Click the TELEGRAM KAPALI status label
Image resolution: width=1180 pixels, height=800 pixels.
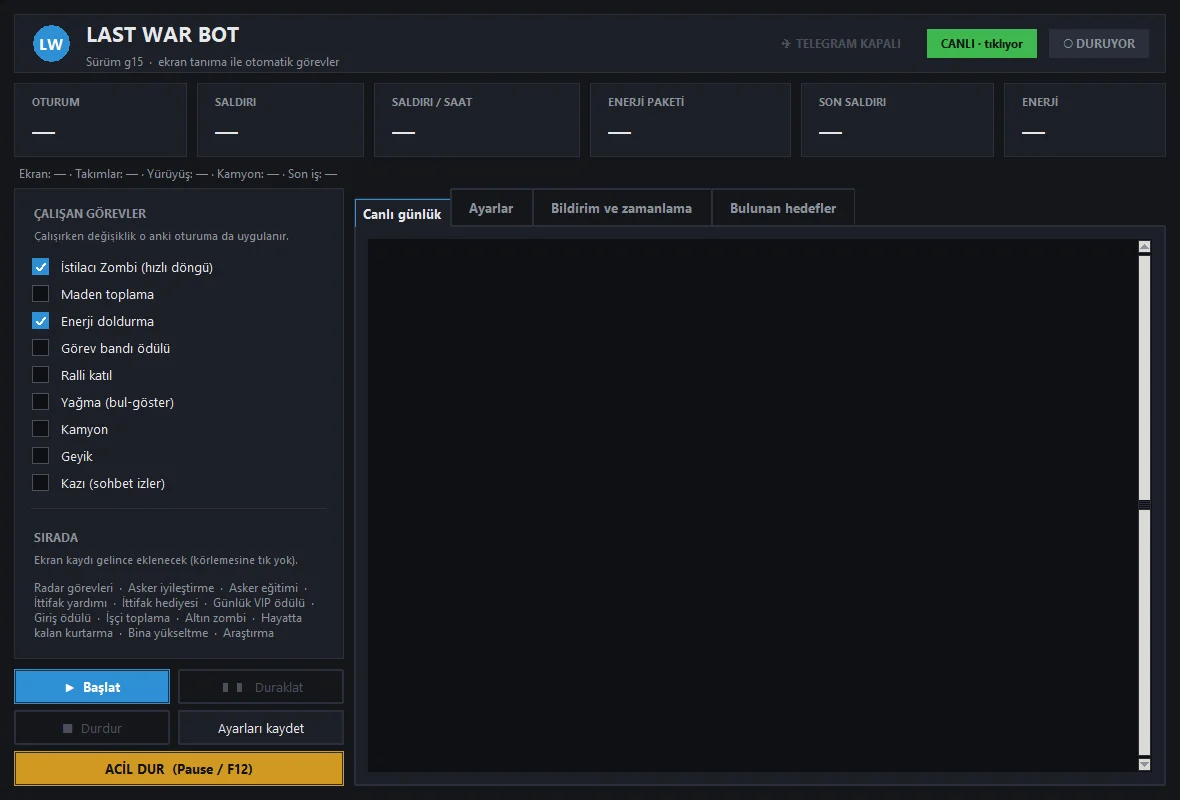pyautogui.click(x=841, y=44)
